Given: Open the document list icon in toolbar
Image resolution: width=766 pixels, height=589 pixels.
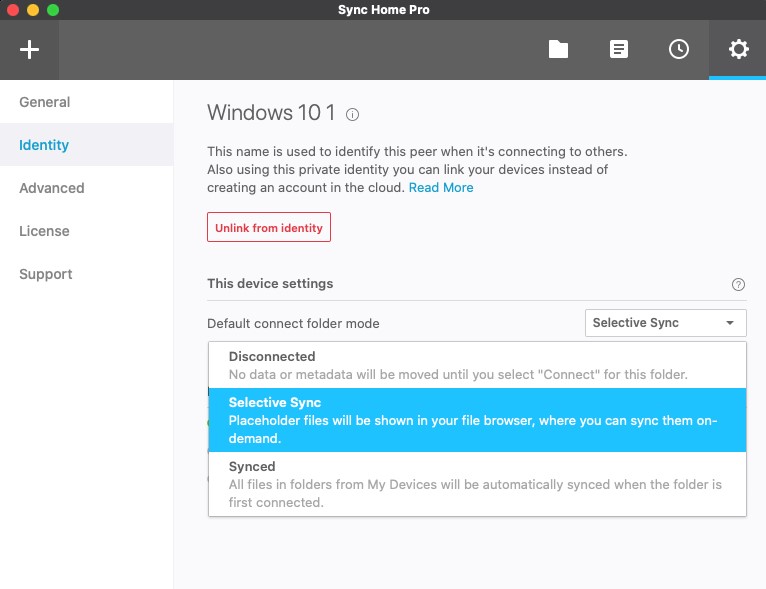Looking at the screenshot, I should point(618,49).
